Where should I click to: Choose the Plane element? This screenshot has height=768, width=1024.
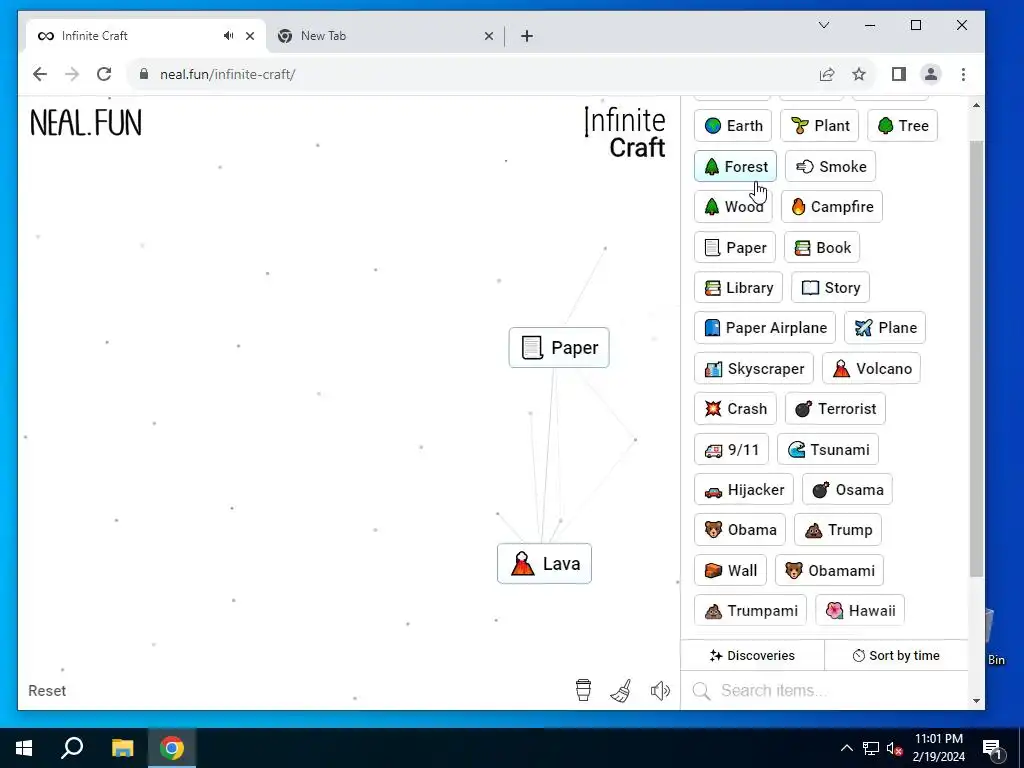coord(885,328)
